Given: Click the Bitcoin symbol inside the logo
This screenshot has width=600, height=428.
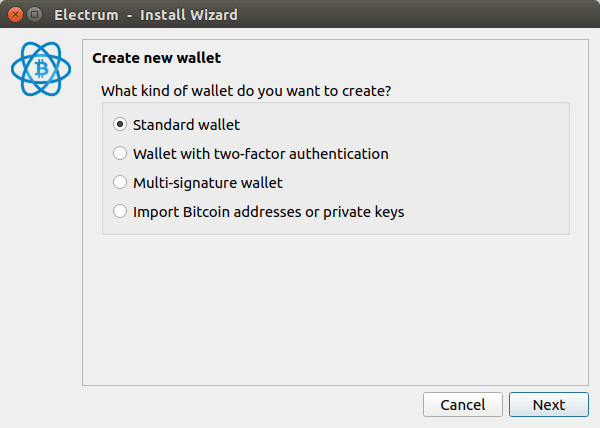Looking at the screenshot, I should coord(41,68).
